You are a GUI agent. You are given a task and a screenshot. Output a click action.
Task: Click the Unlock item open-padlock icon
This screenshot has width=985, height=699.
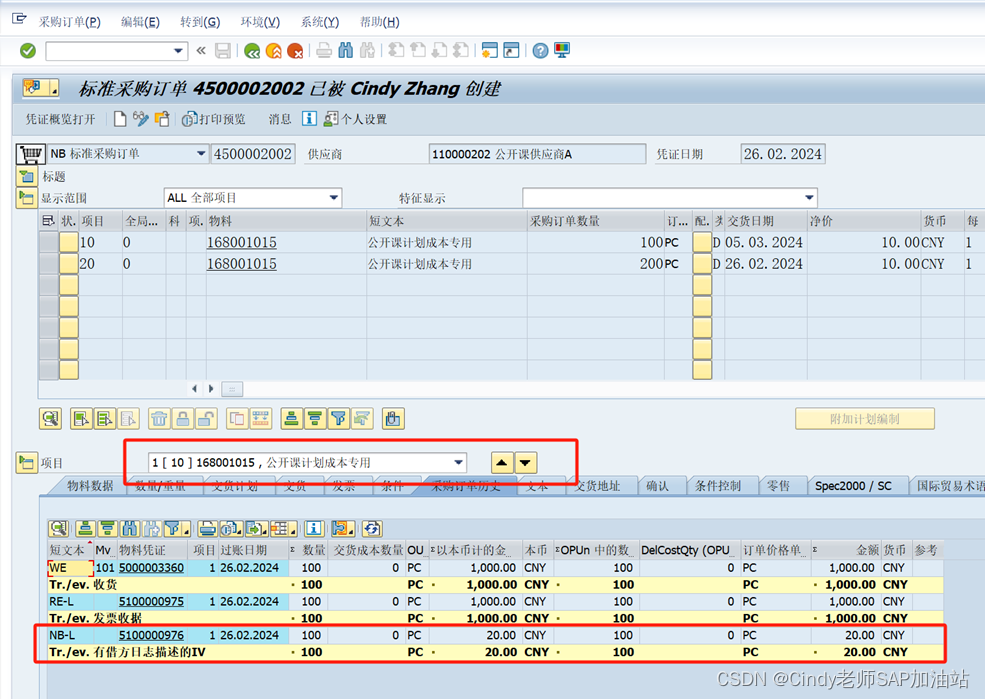click(206, 418)
